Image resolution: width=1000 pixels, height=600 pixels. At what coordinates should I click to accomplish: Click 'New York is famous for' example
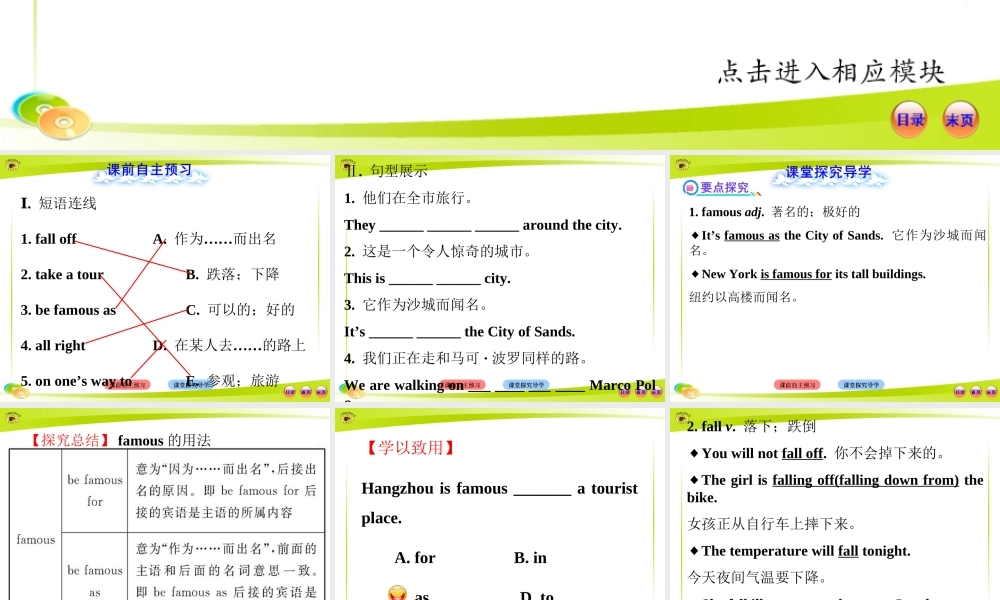[x=807, y=274]
